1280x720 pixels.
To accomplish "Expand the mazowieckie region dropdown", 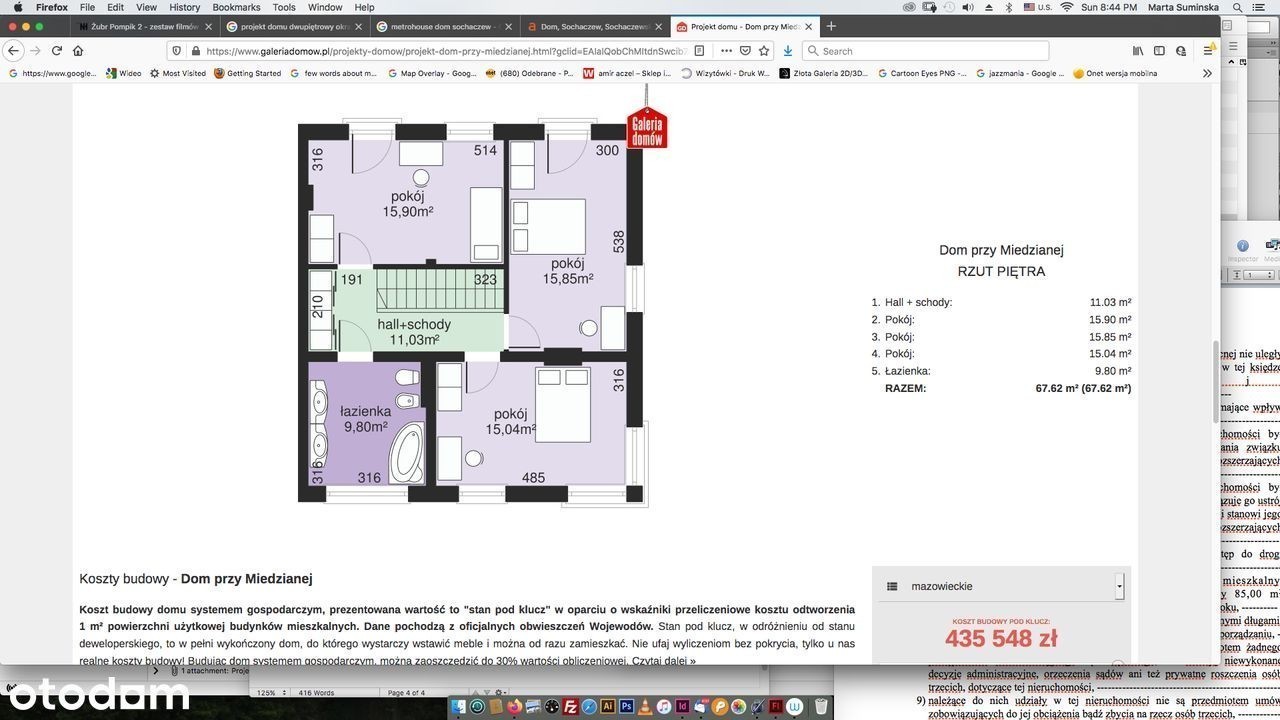I will coord(1119,587).
